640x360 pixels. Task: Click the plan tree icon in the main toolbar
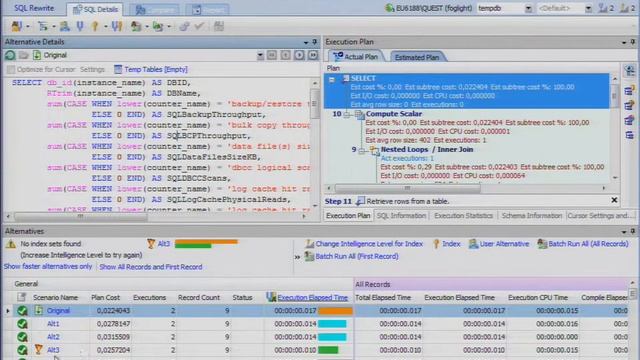pyautogui.click(x=42, y=27)
